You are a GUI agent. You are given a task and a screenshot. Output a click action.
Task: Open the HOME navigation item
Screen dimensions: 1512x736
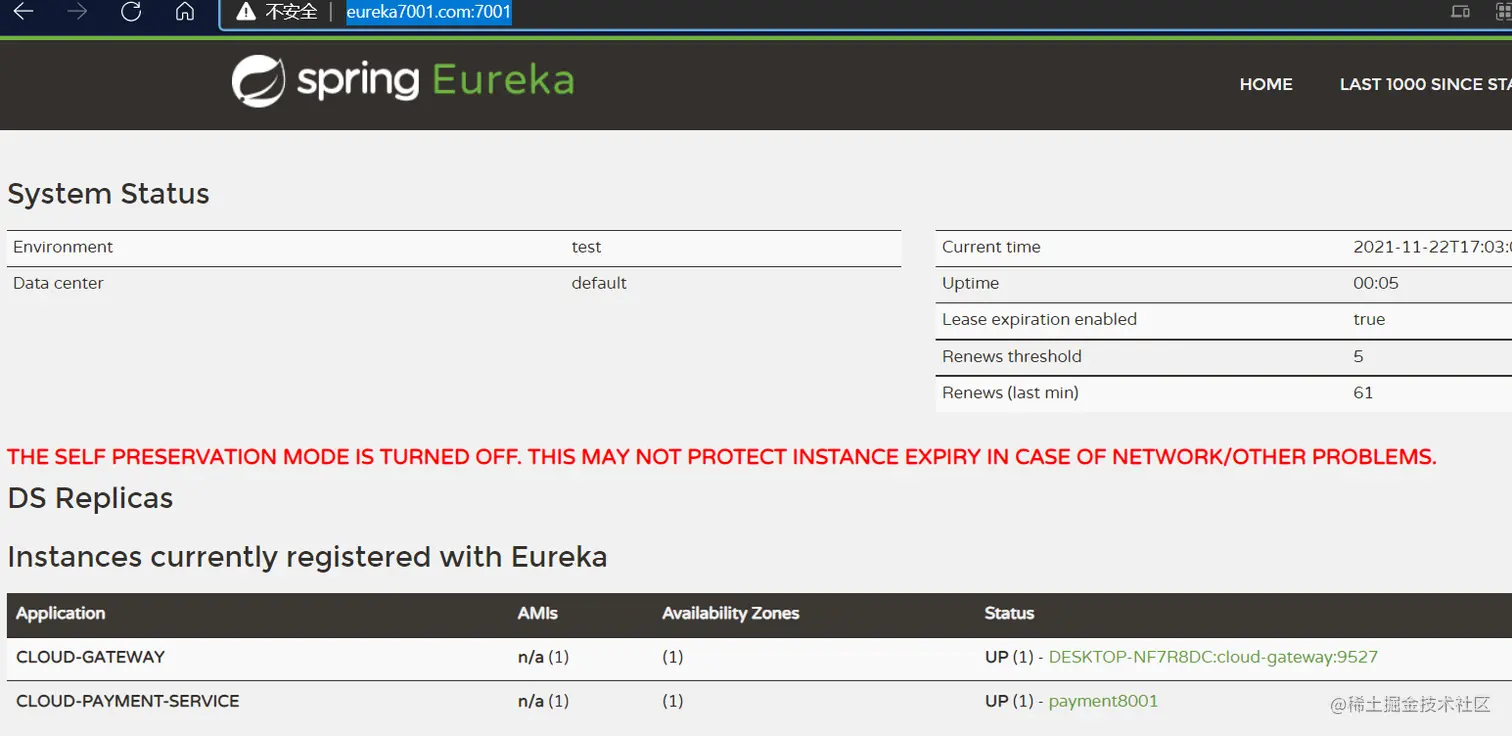tap(1266, 85)
